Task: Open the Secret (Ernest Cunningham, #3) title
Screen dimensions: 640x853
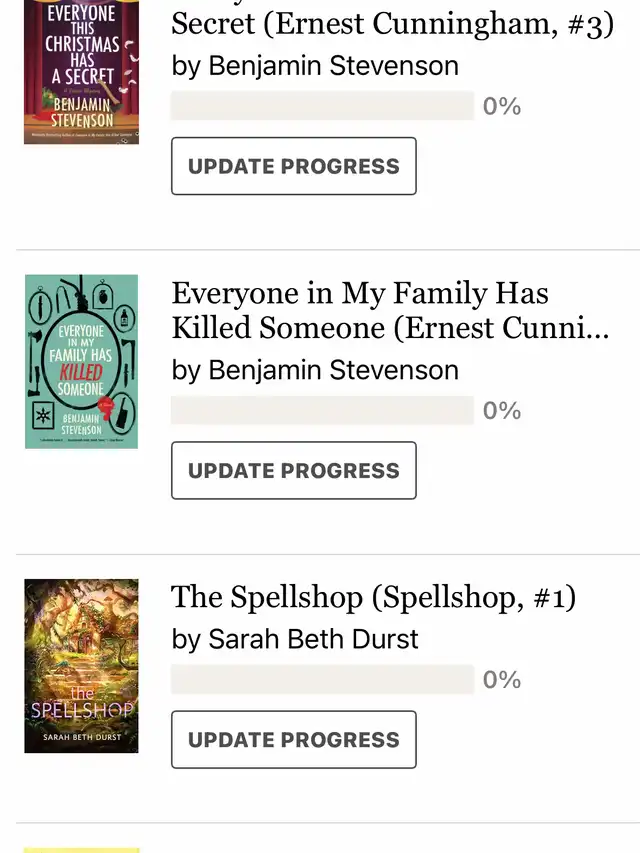Action: [392, 24]
